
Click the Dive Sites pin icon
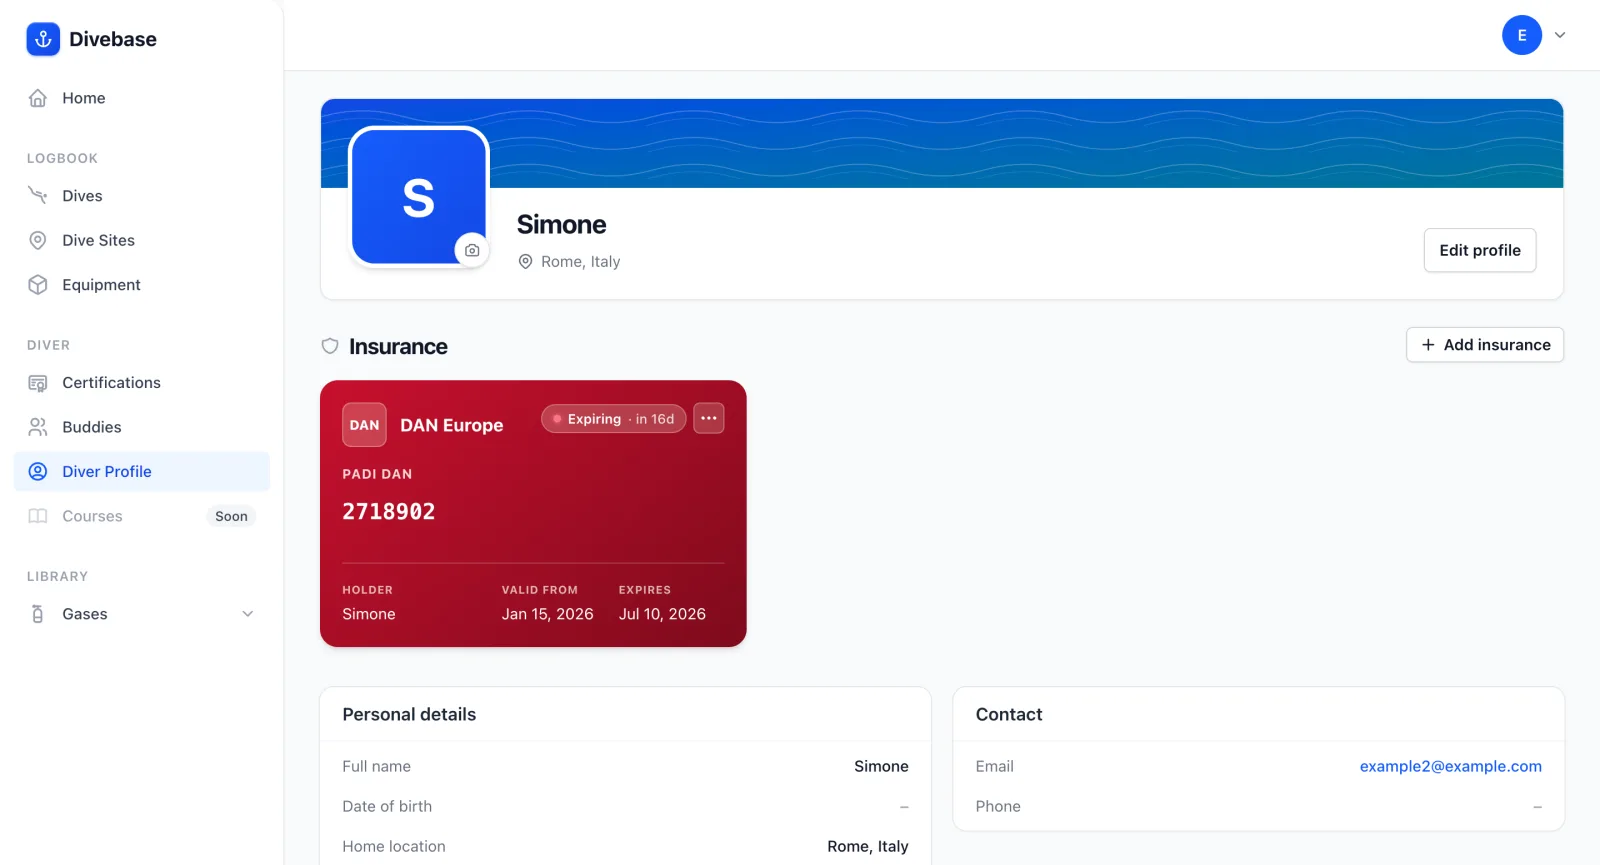tap(38, 240)
